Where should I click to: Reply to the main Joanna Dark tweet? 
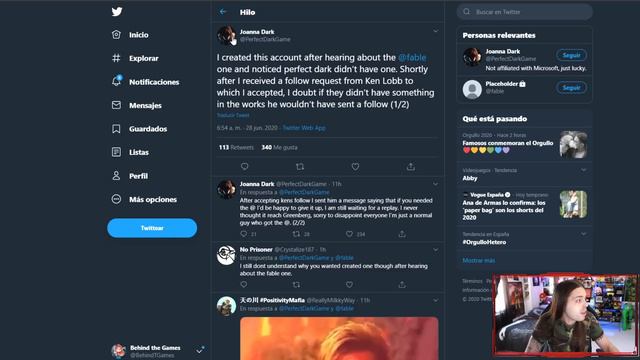point(244,167)
